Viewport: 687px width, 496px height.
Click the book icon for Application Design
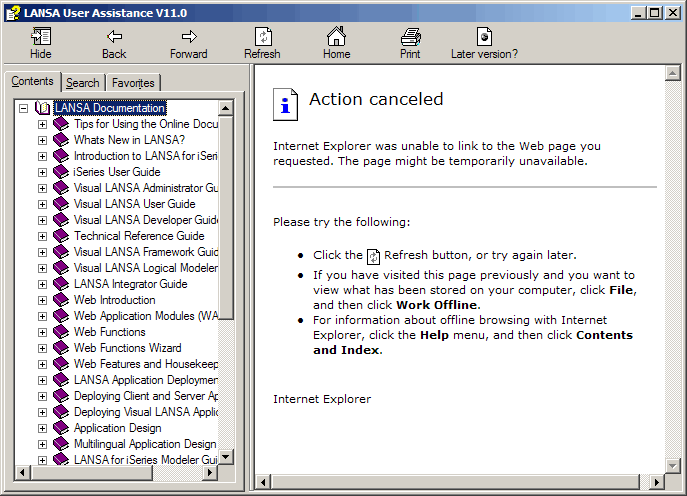(x=61, y=428)
